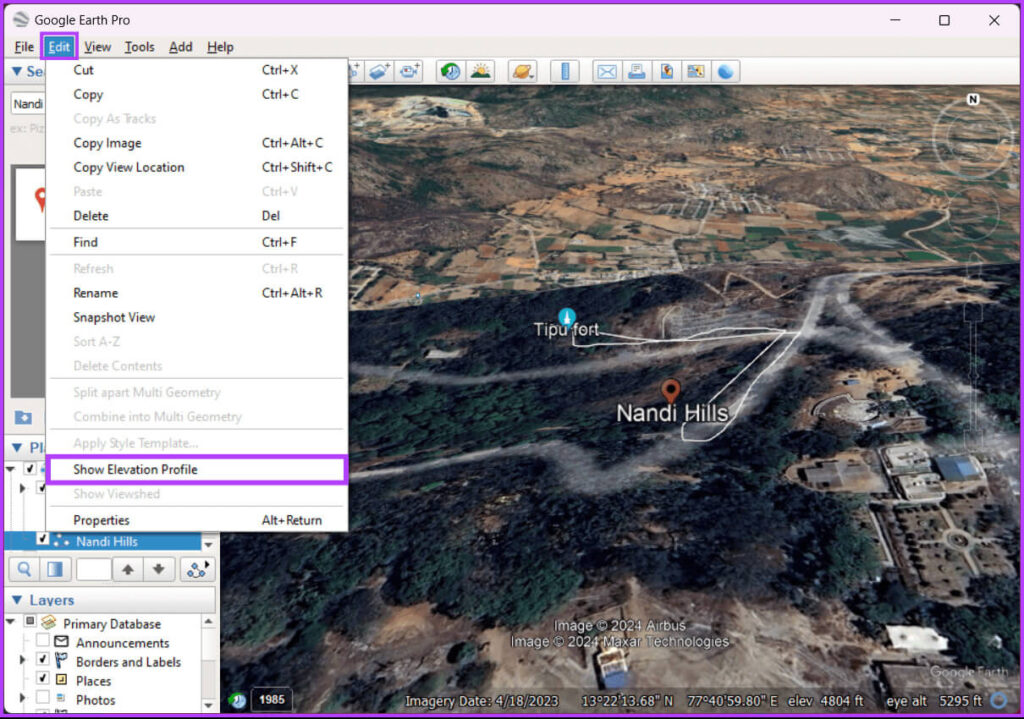Screen dimensions: 1024x719
Task: Click the Save Image toolbar icon
Action: click(x=666, y=71)
